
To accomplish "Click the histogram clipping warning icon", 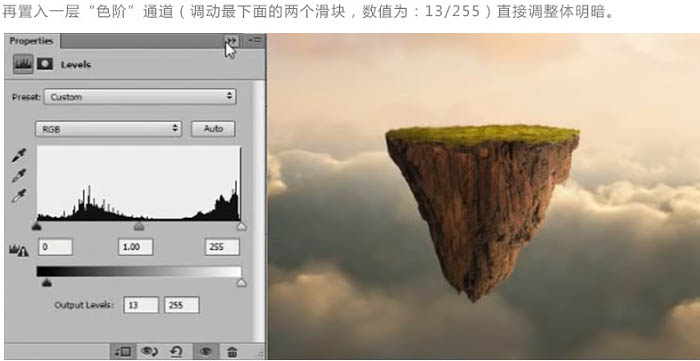I will [19, 250].
